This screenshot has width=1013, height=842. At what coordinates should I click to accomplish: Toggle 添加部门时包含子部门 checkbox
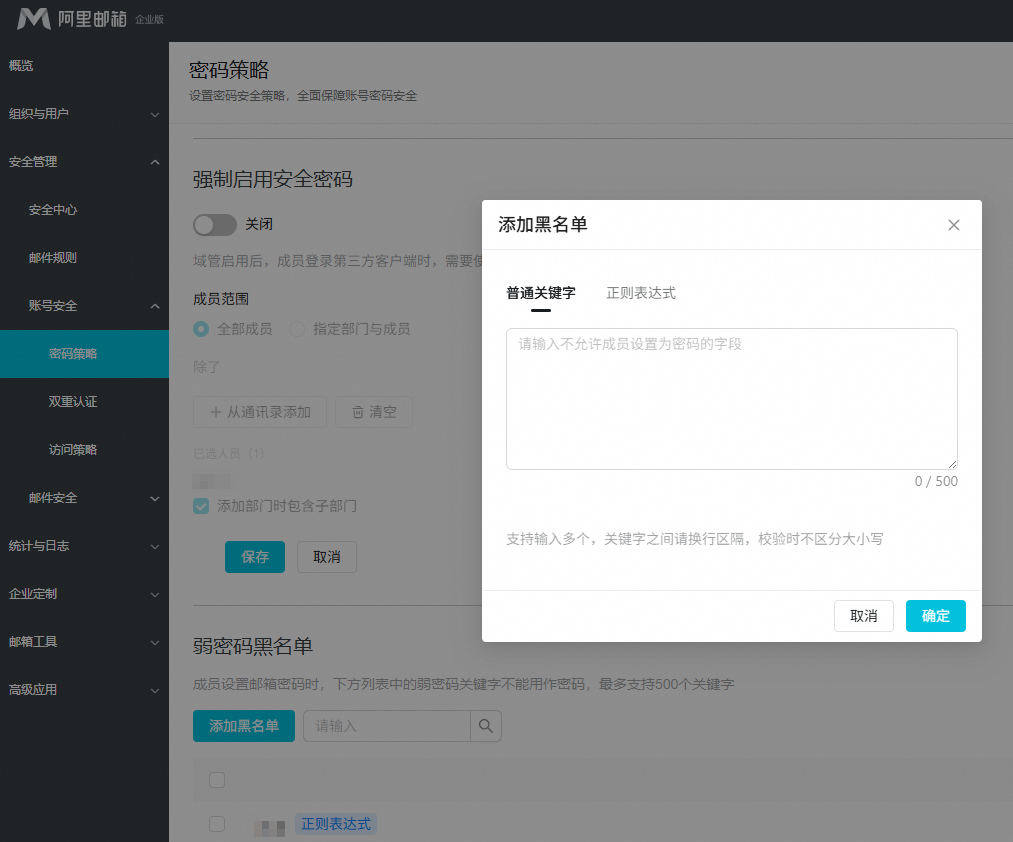pyautogui.click(x=201, y=506)
